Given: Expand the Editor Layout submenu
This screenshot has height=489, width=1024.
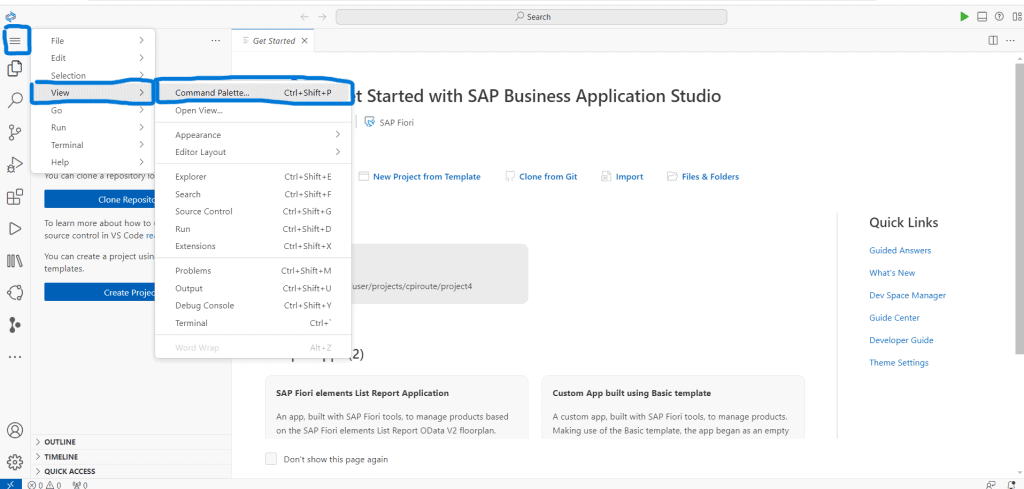Looking at the screenshot, I should (253, 152).
